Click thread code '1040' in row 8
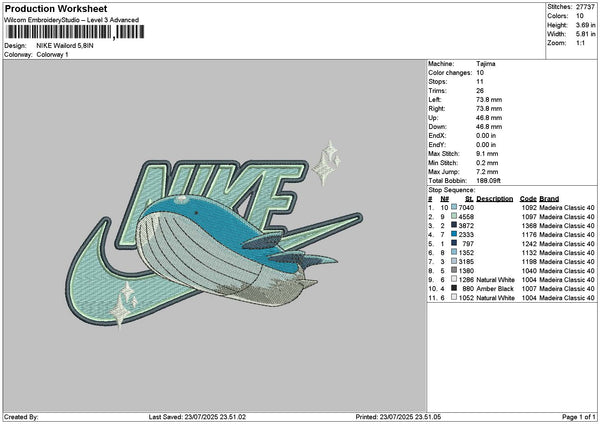The height and width of the screenshot is (424, 600). pyautogui.click(x=529, y=271)
